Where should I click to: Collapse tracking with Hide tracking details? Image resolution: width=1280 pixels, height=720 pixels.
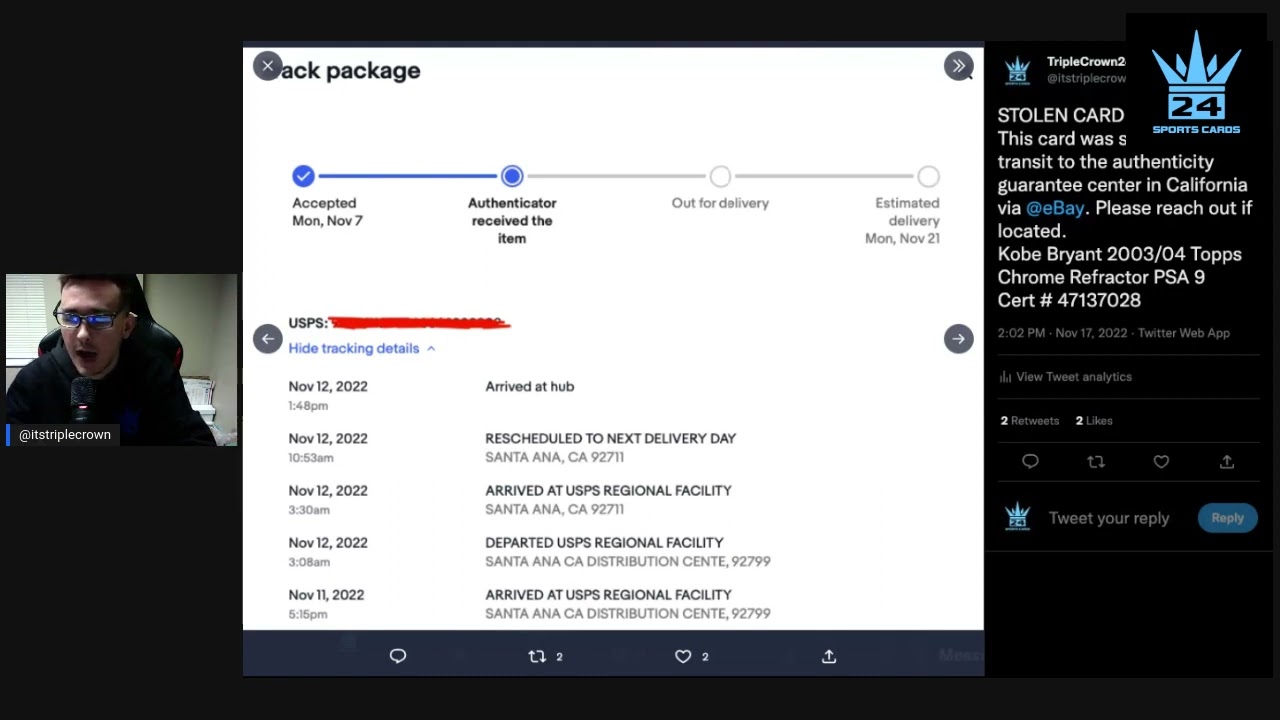[362, 348]
